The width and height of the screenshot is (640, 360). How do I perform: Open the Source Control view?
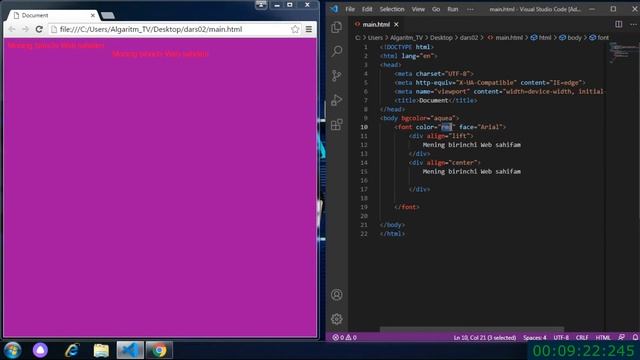point(337,76)
